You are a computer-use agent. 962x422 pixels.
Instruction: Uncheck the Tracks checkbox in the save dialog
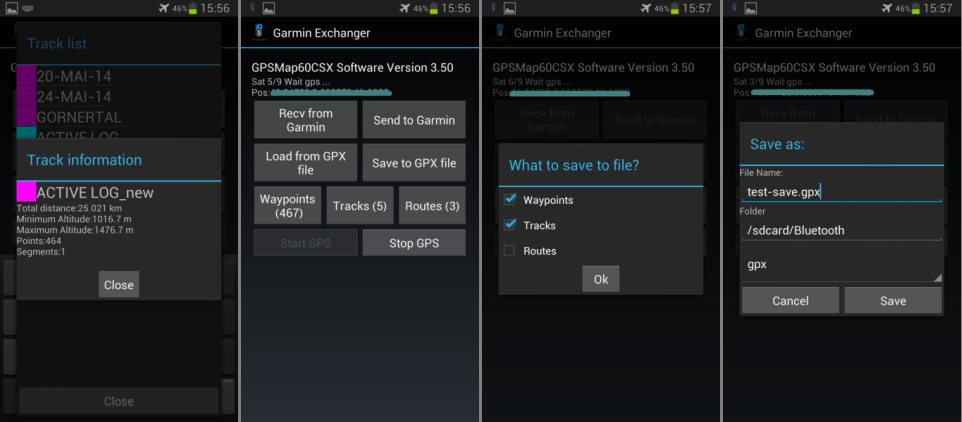(x=509, y=225)
